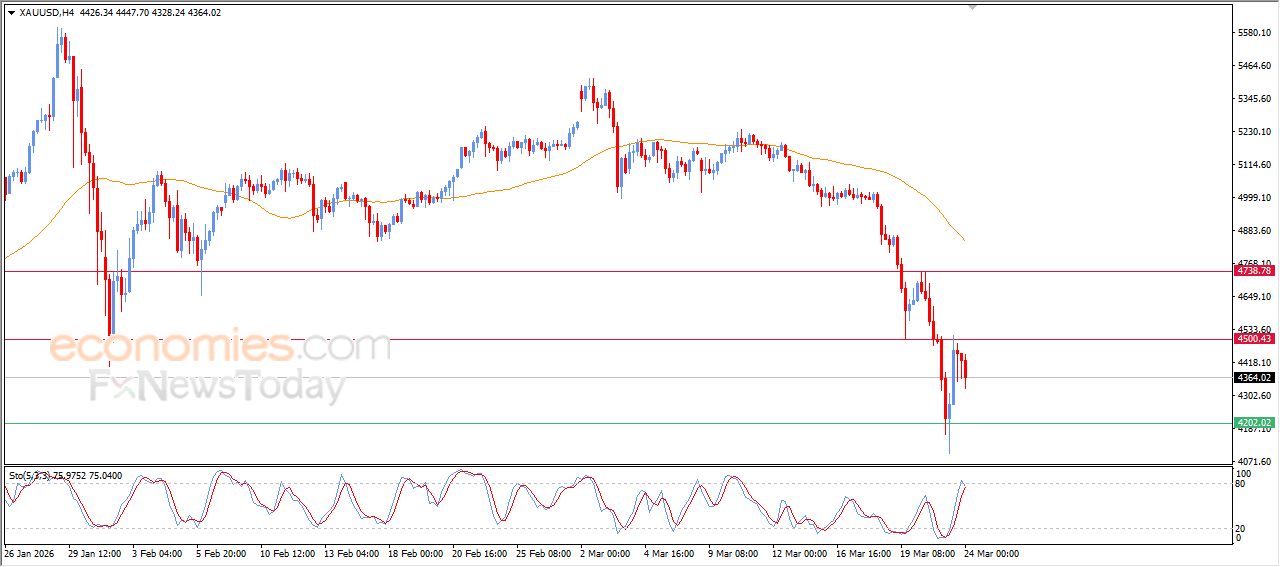Click the 4649.10 value on price scale
The width and height of the screenshot is (1280, 567).
pyautogui.click(x=1252, y=297)
